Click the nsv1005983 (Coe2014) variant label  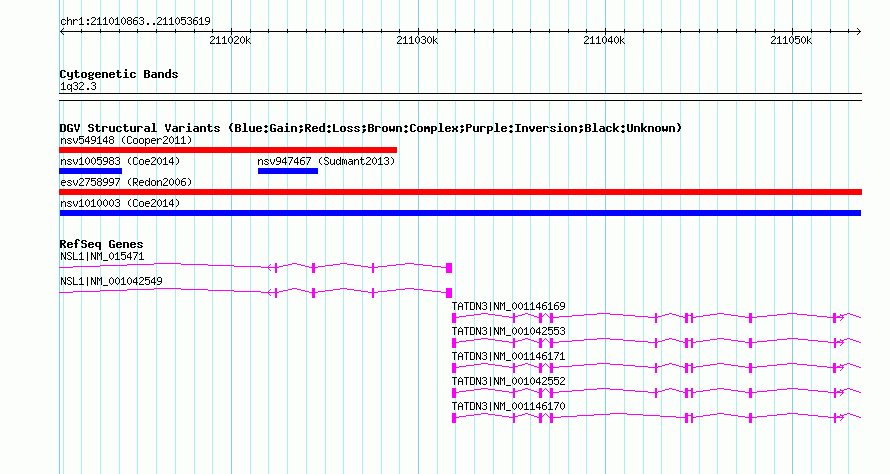point(120,161)
